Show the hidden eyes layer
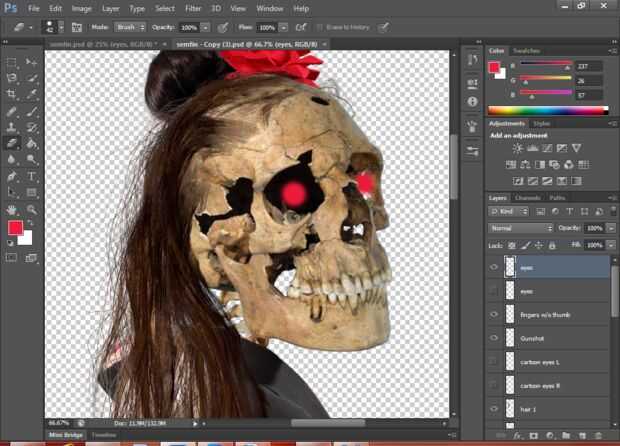 click(494, 291)
